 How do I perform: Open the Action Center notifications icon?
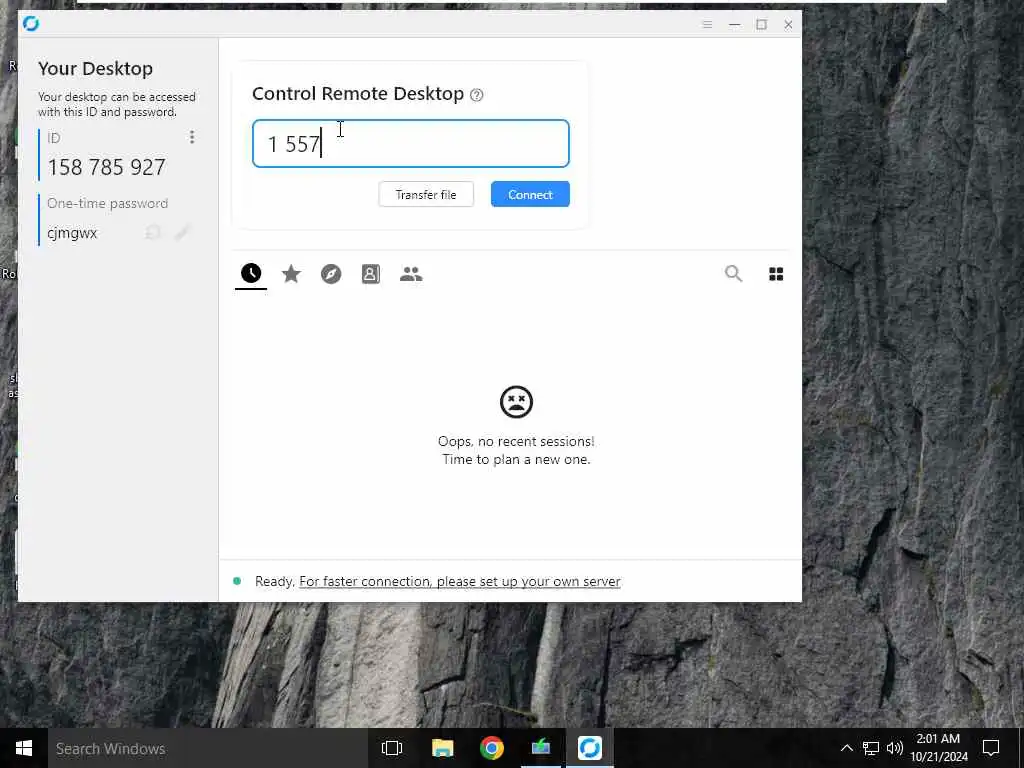click(991, 748)
